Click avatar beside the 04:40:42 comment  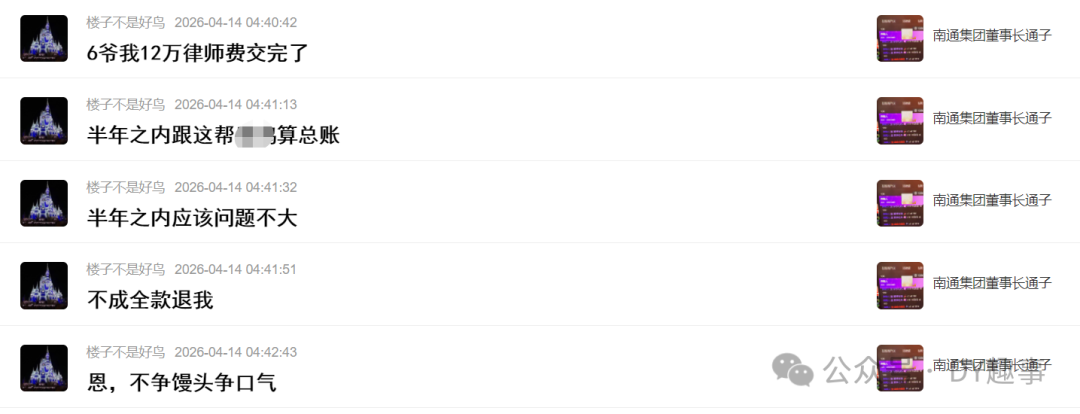tap(44, 39)
